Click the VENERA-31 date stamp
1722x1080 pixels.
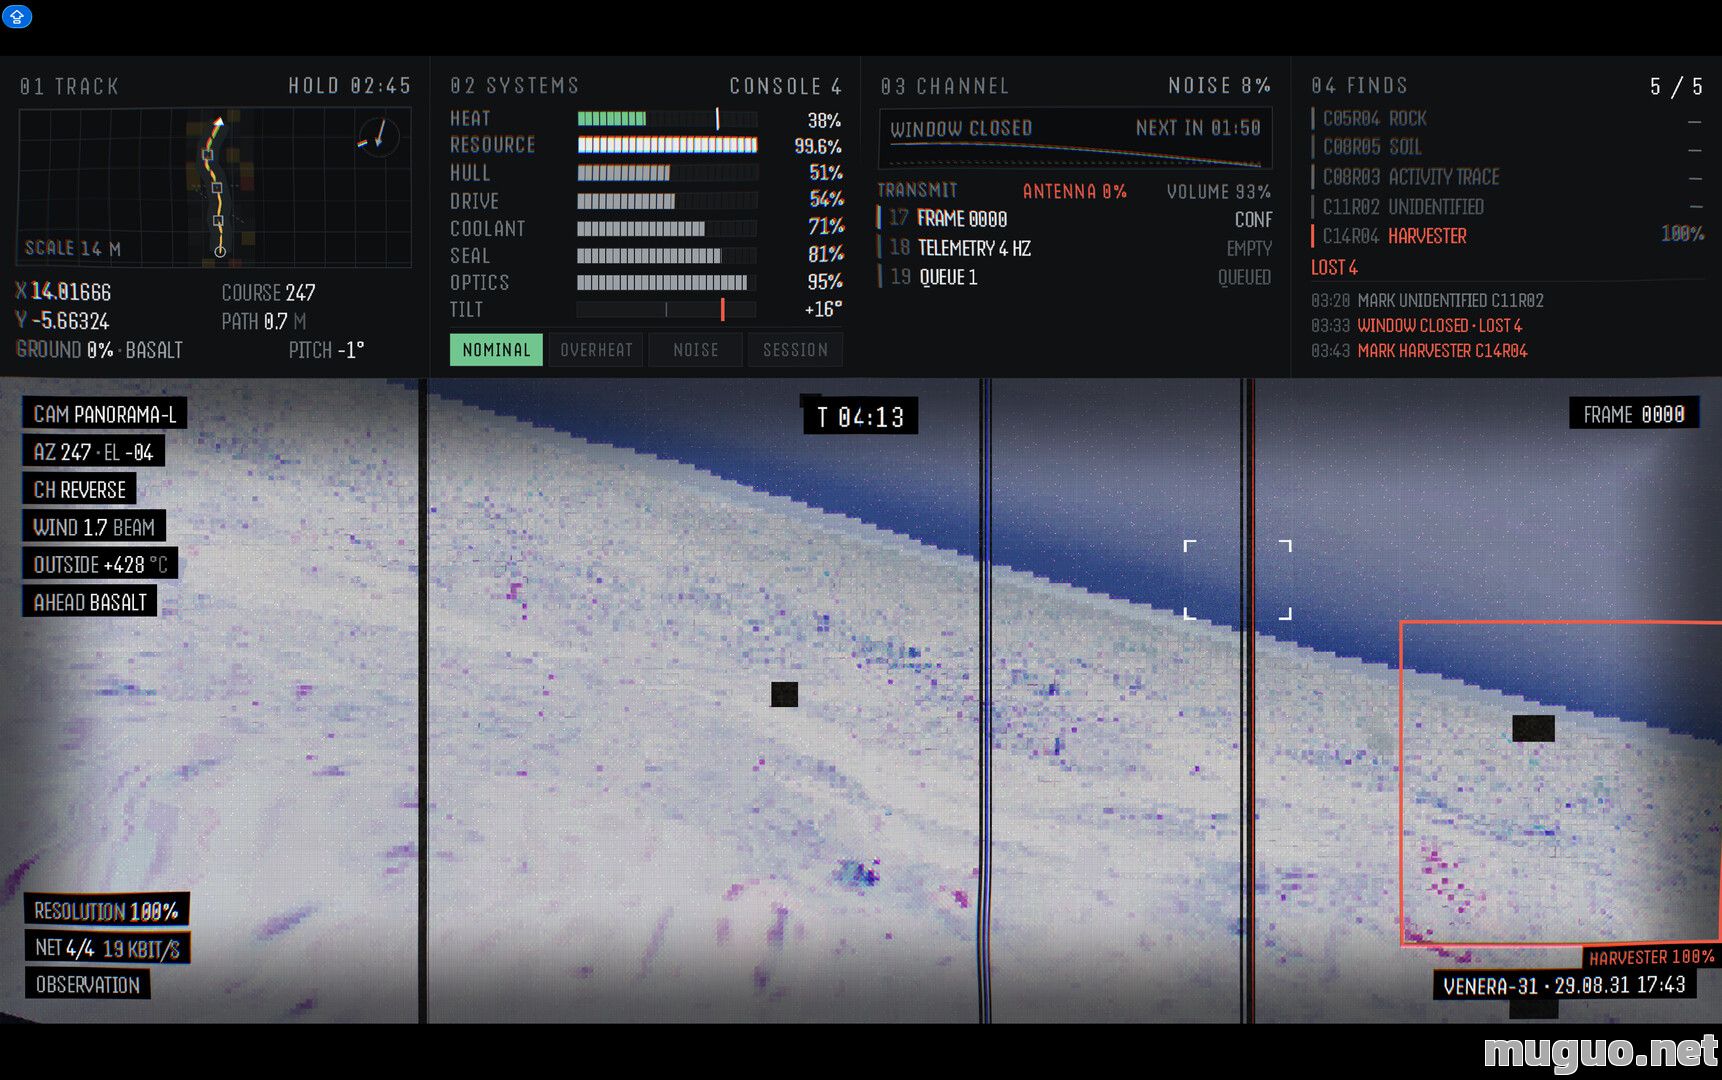pos(1564,986)
